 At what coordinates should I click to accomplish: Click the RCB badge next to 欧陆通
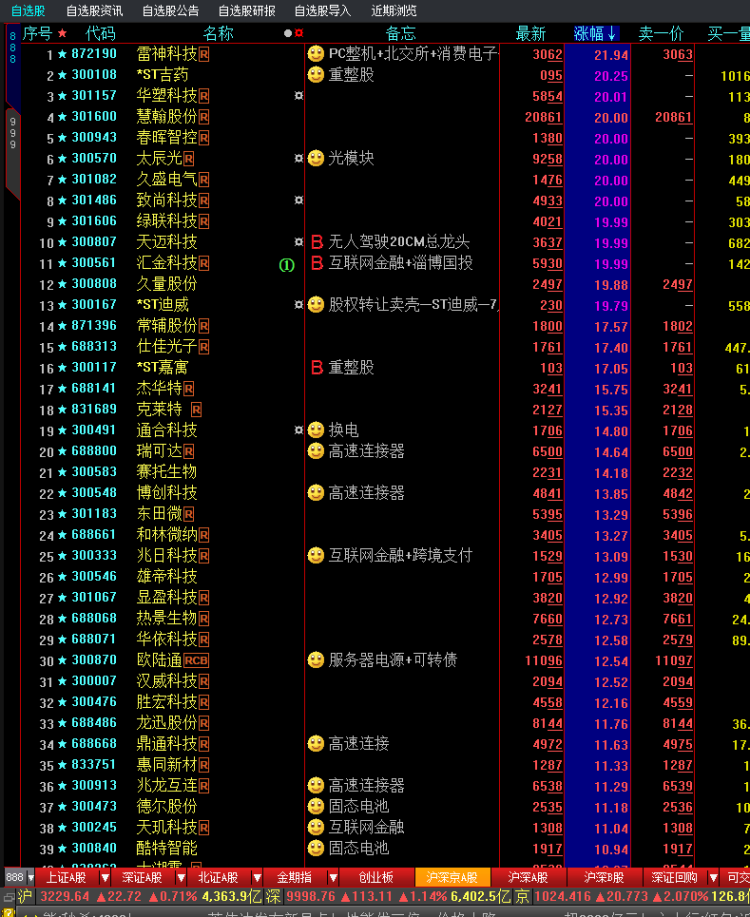click(x=196, y=661)
